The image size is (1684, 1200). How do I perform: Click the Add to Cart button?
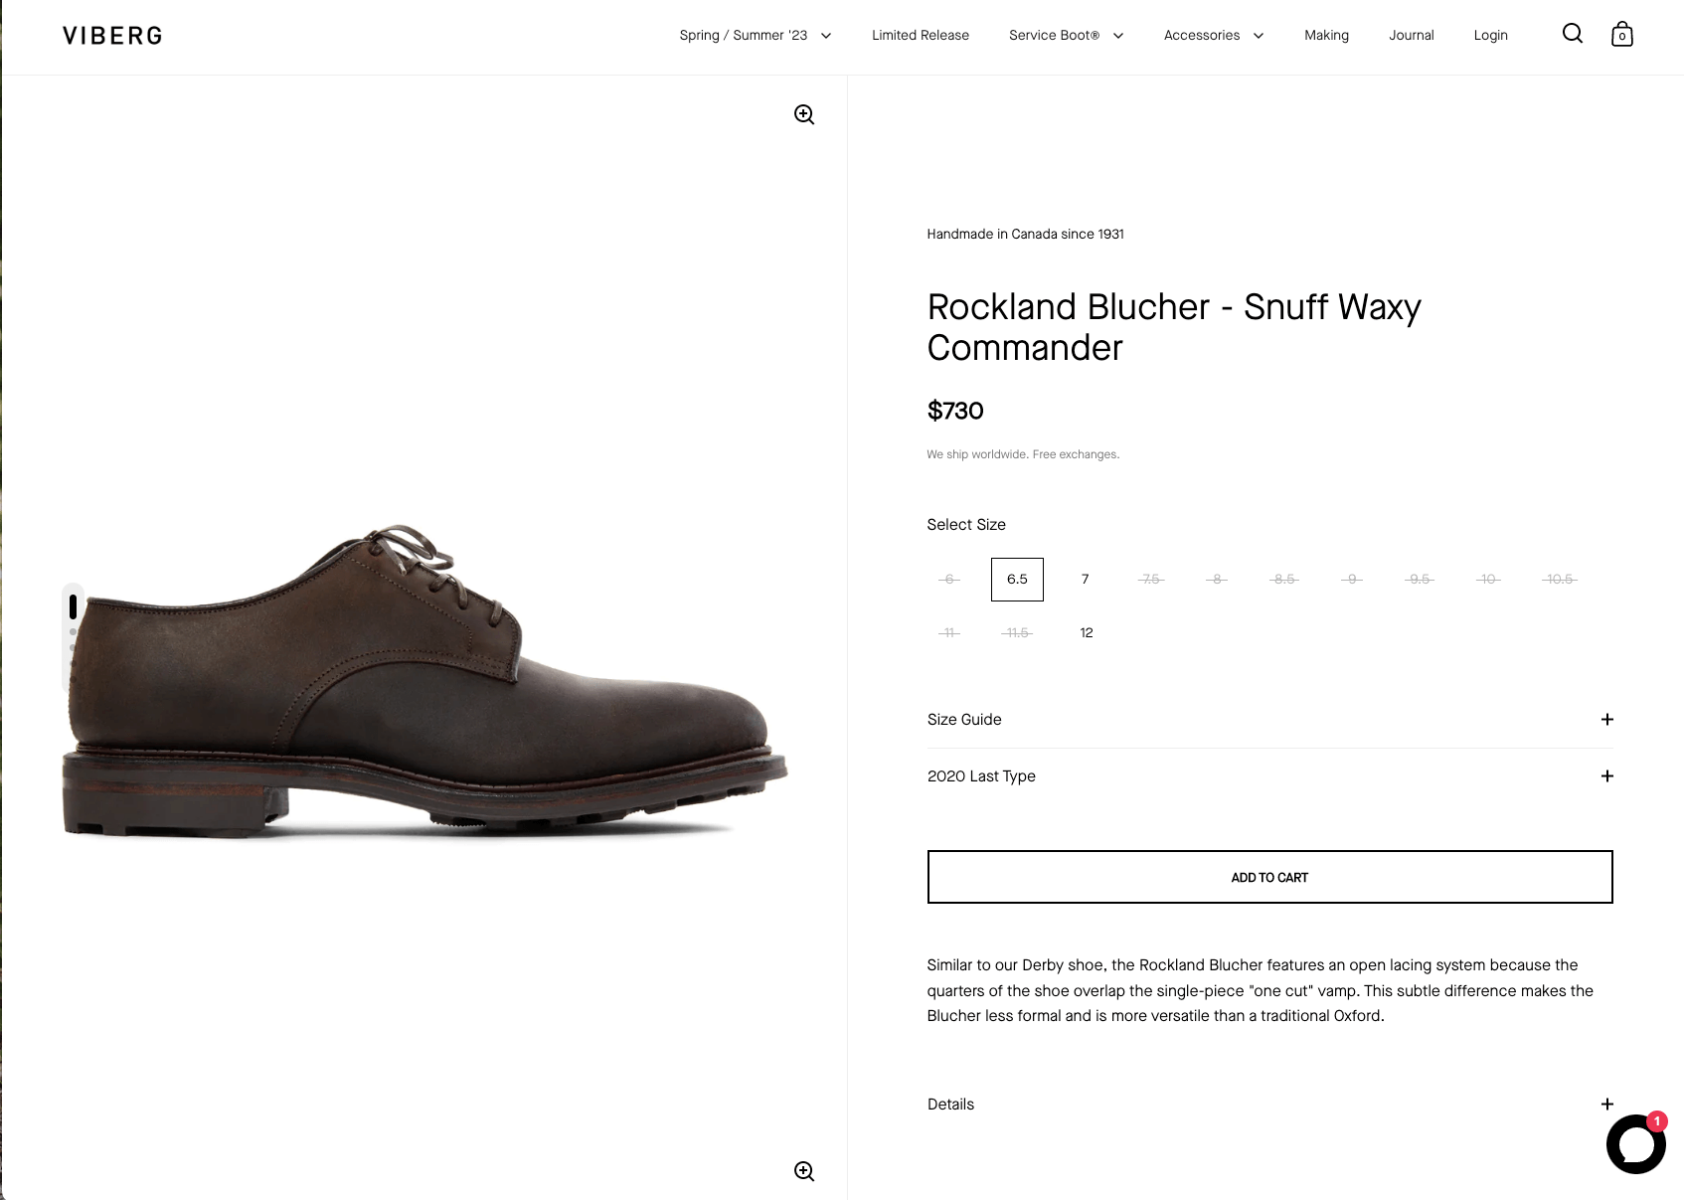[1270, 877]
